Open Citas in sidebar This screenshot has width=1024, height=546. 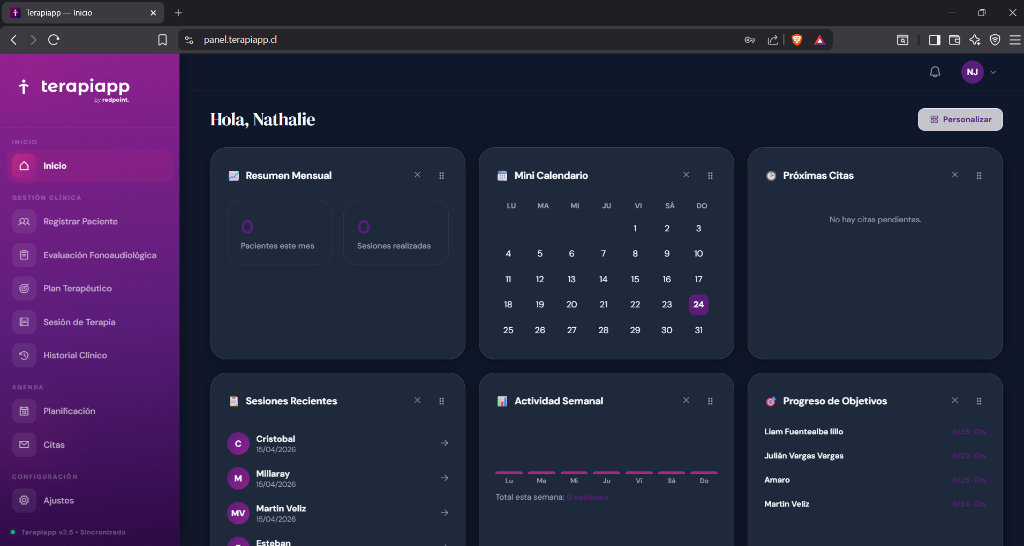pyautogui.click(x=92, y=445)
